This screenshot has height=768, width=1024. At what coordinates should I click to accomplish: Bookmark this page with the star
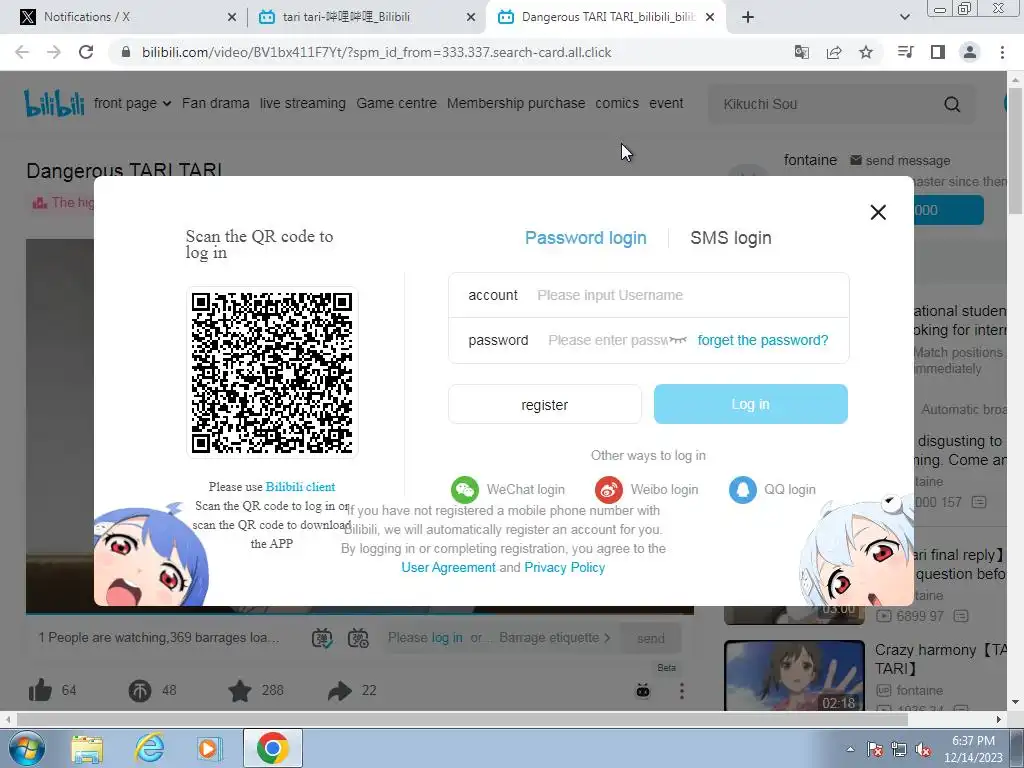click(x=866, y=52)
